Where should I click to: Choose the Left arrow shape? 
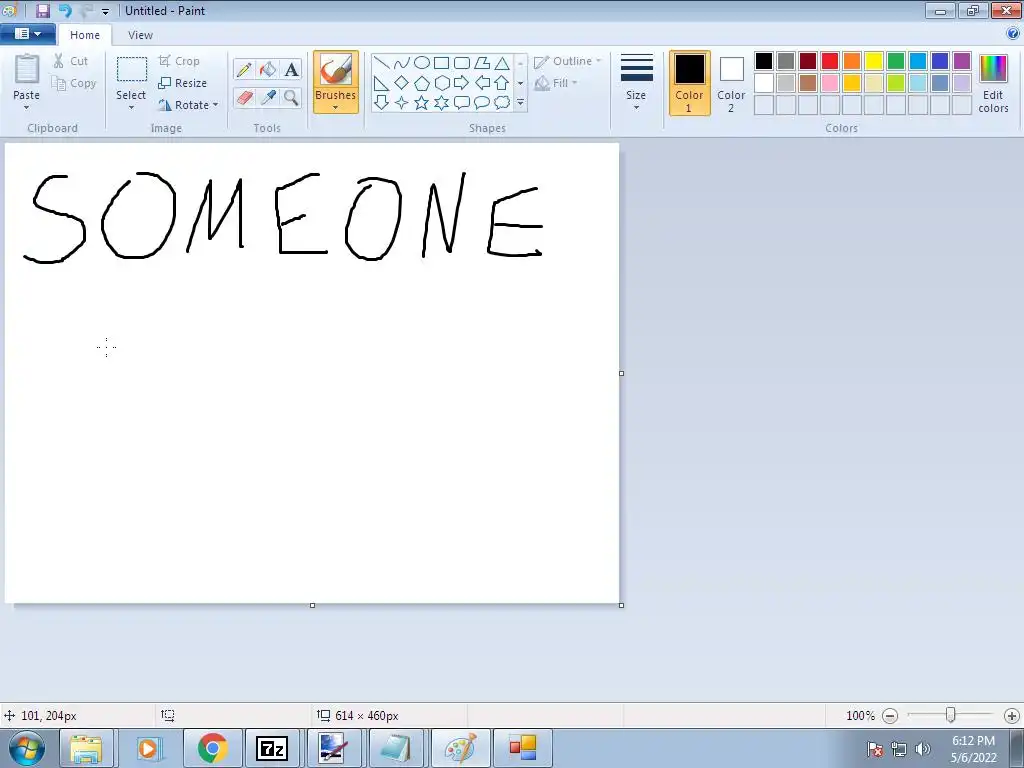coord(482,83)
